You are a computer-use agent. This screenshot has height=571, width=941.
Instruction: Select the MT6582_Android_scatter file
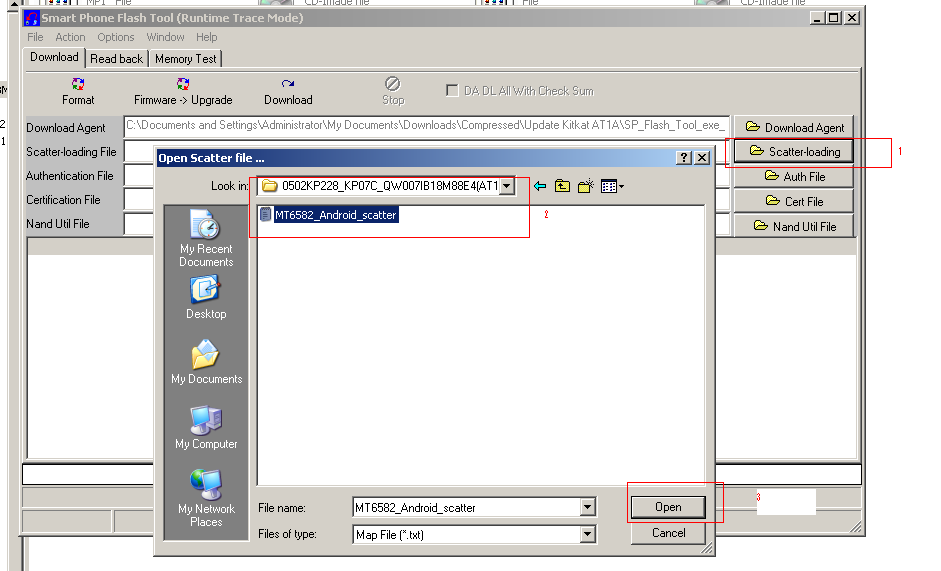pos(329,215)
